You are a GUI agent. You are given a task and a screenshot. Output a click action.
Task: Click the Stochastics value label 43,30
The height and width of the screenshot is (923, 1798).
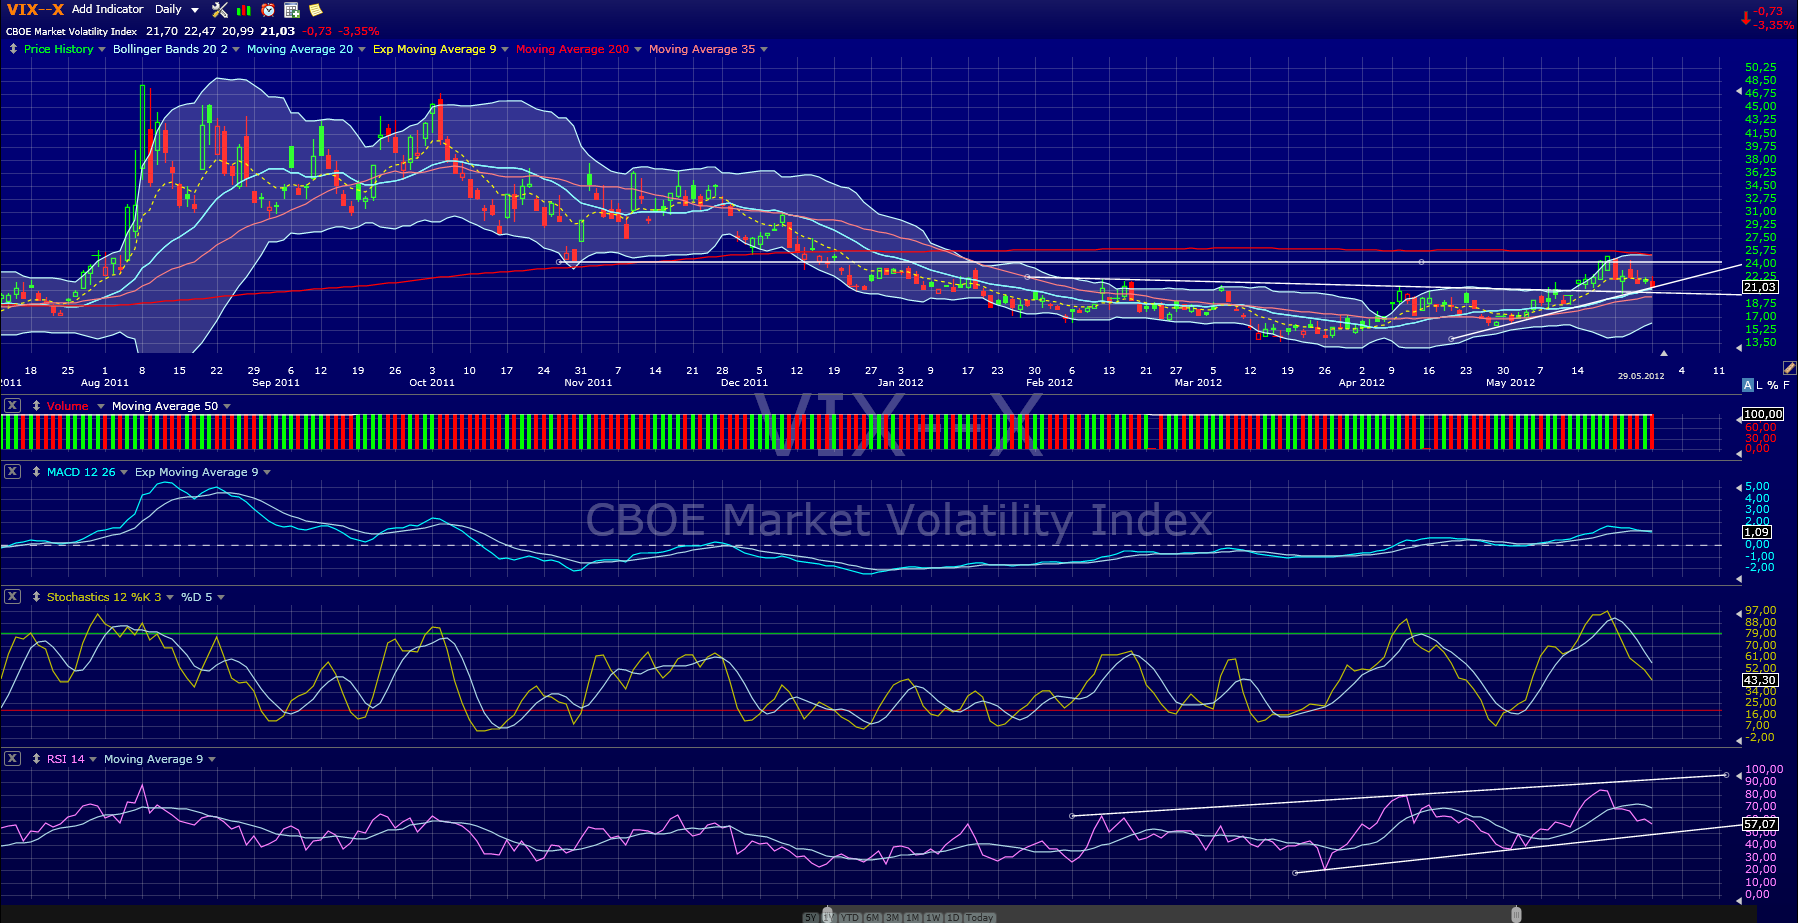click(1761, 680)
